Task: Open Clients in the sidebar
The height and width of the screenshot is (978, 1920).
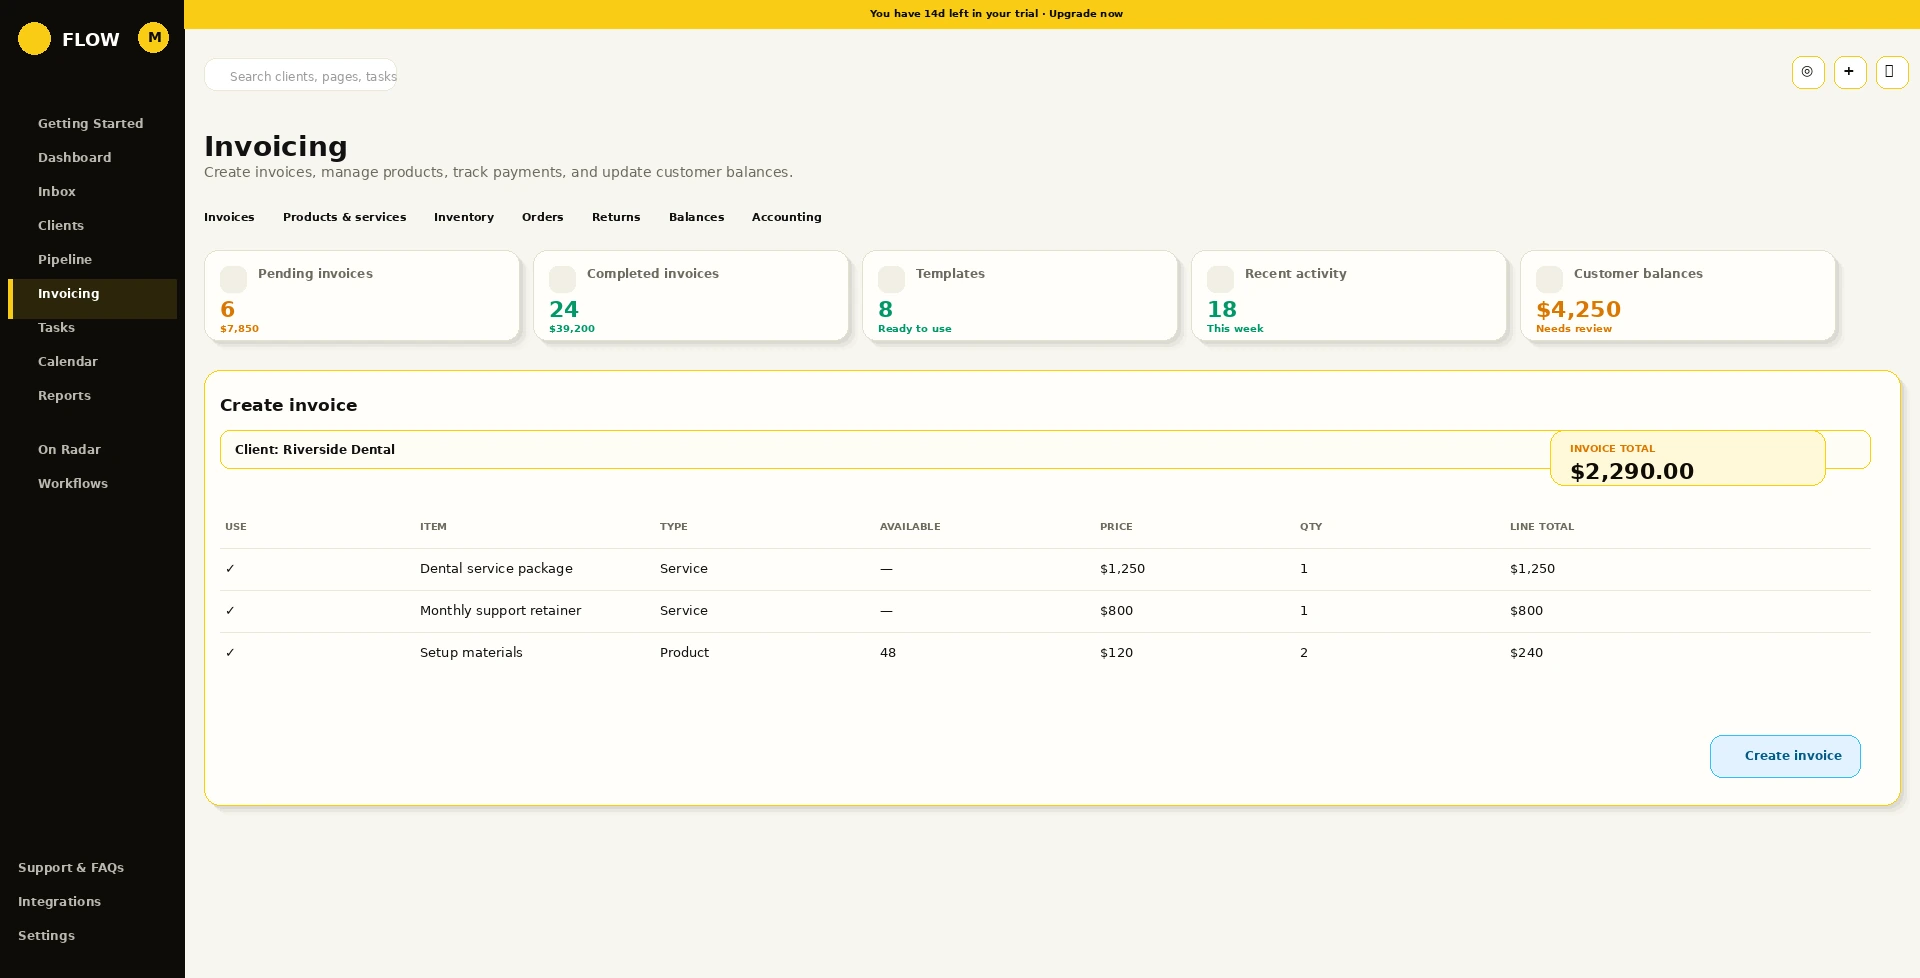Action: (x=61, y=226)
